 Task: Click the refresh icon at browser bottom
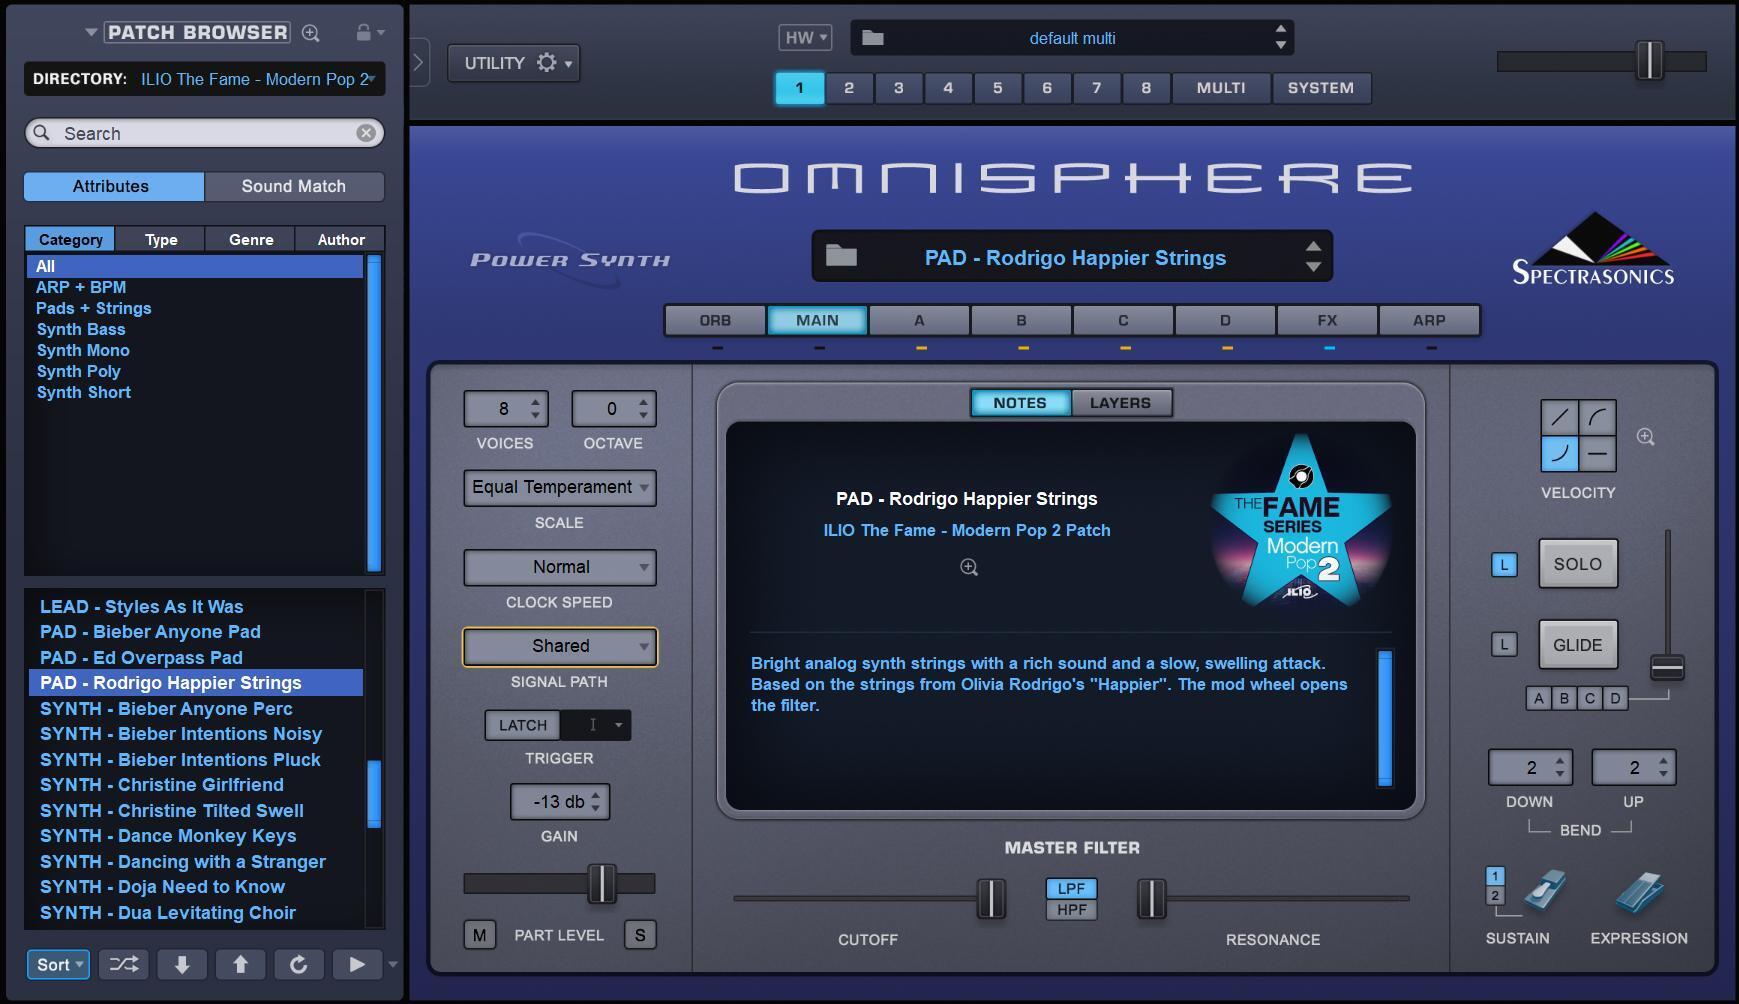299,964
